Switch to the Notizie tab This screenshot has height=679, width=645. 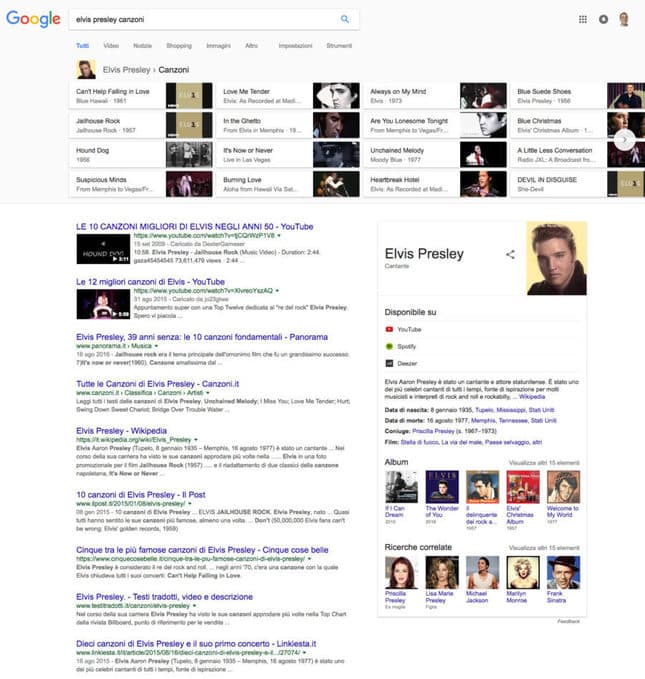click(142, 45)
